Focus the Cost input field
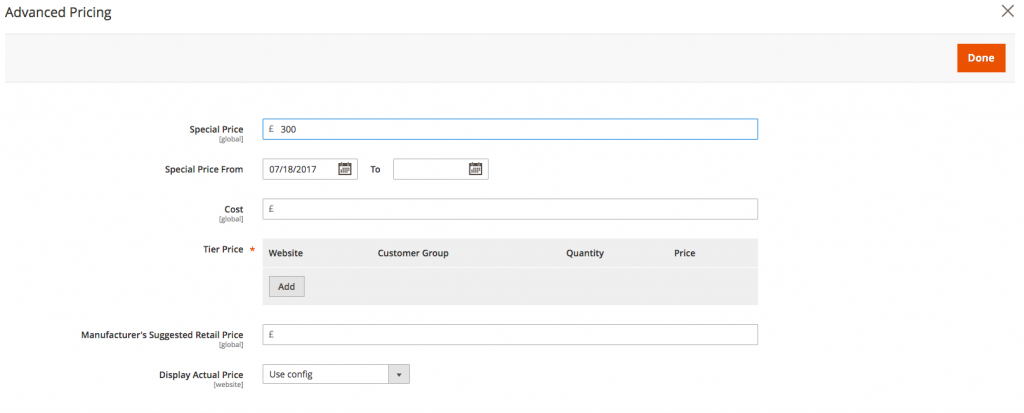This screenshot has height=413, width=1024. [x=510, y=209]
